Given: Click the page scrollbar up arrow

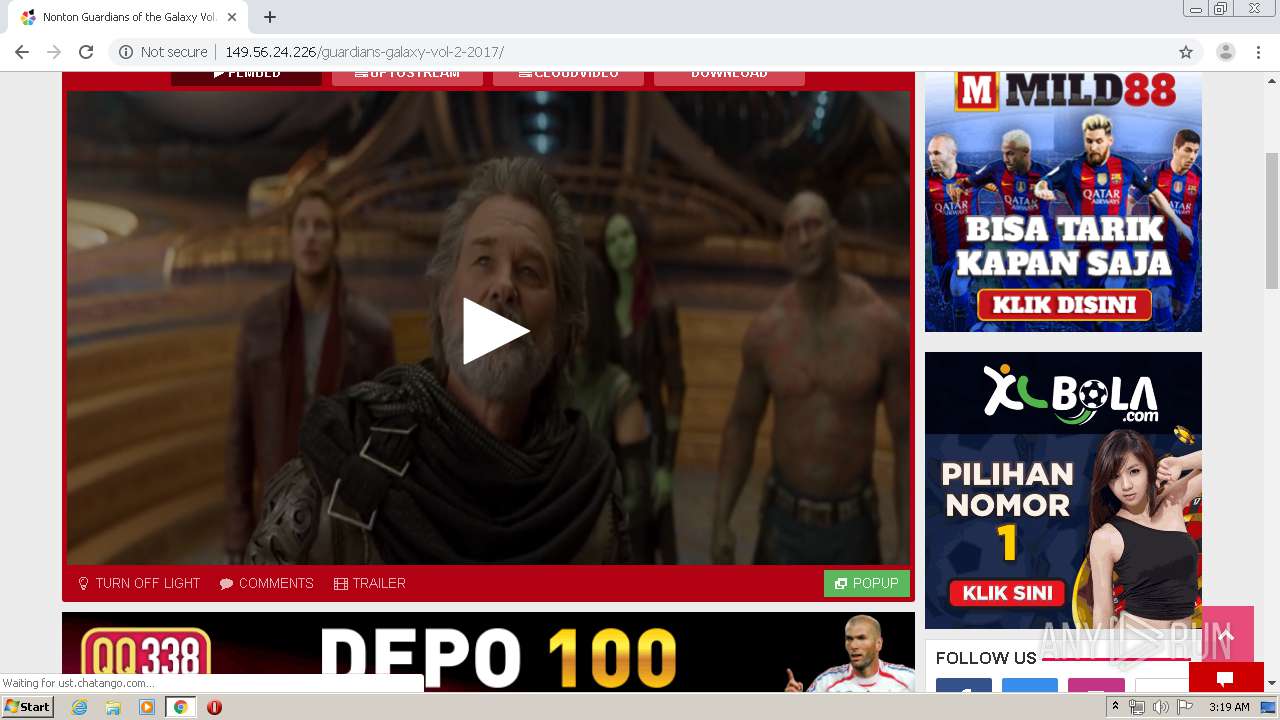Looking at the screenshot, I should pos(1272,80).
